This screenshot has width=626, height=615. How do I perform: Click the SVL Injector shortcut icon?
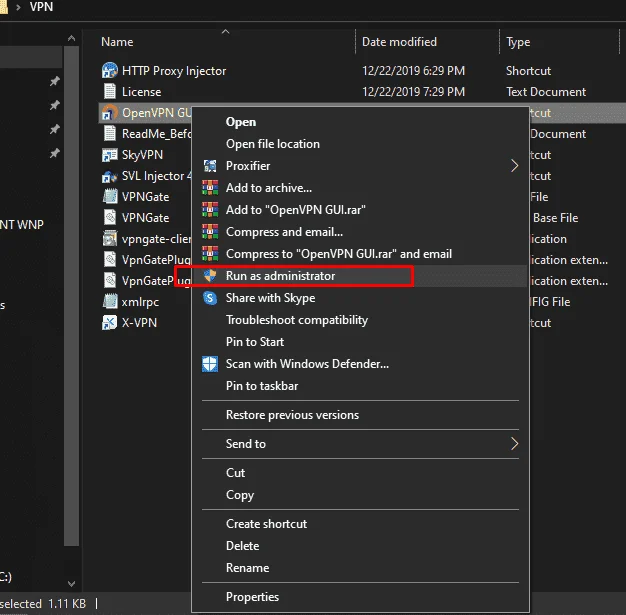tap(109, 176)
